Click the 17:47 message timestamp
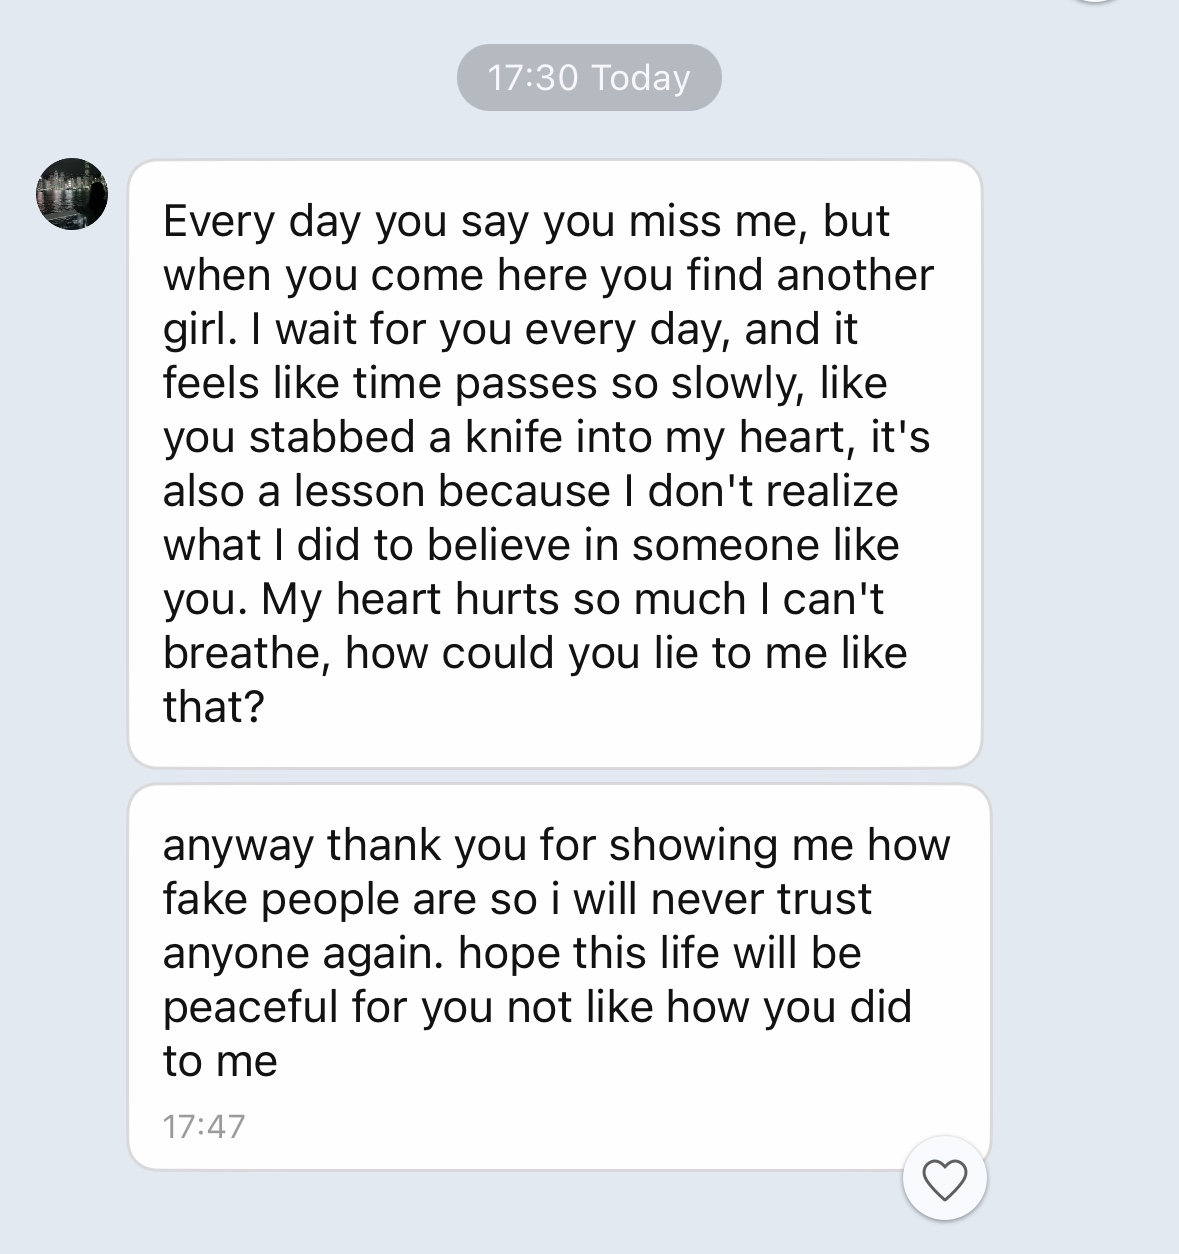The image size is (1179, 1254). pos(203,1126)
